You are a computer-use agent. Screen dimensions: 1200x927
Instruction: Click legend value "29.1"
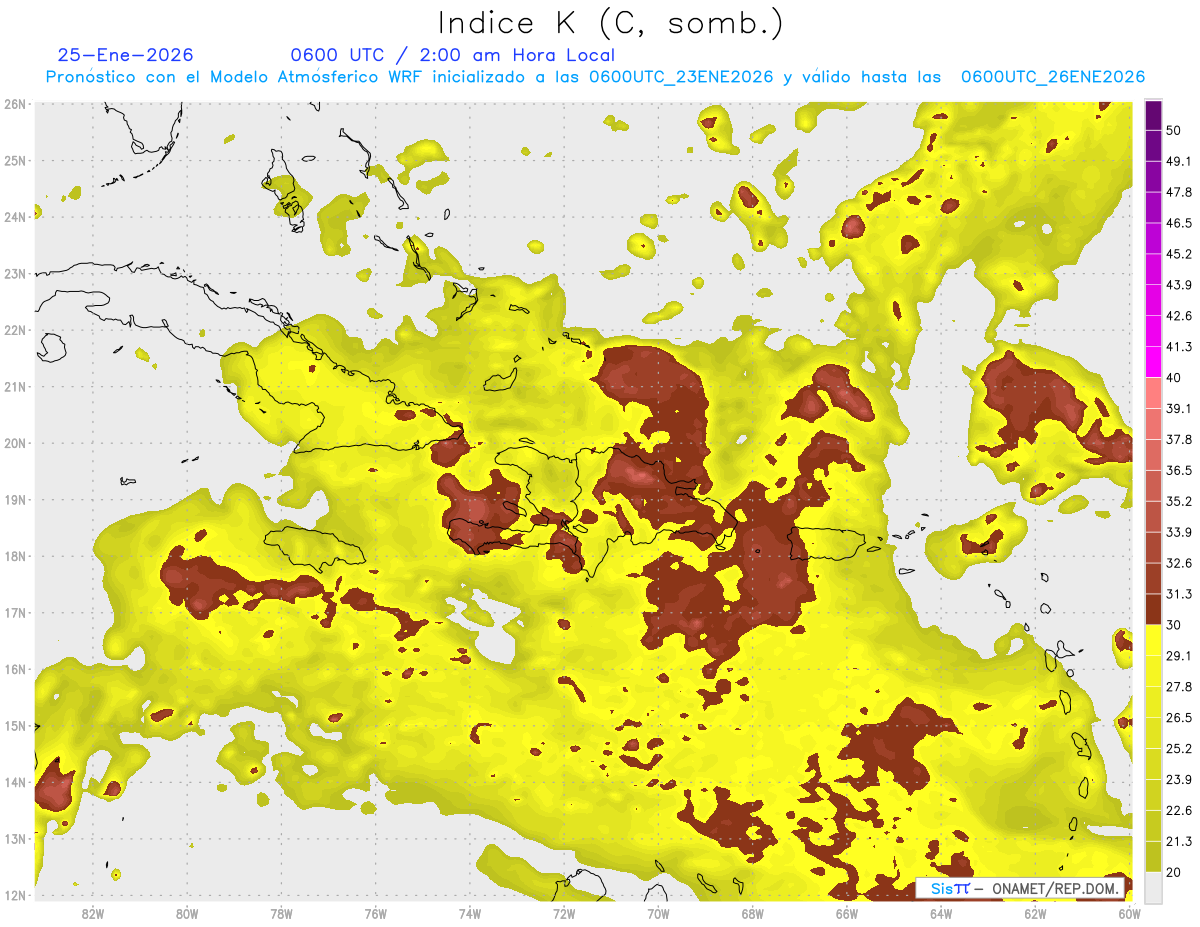[1179, 656]
